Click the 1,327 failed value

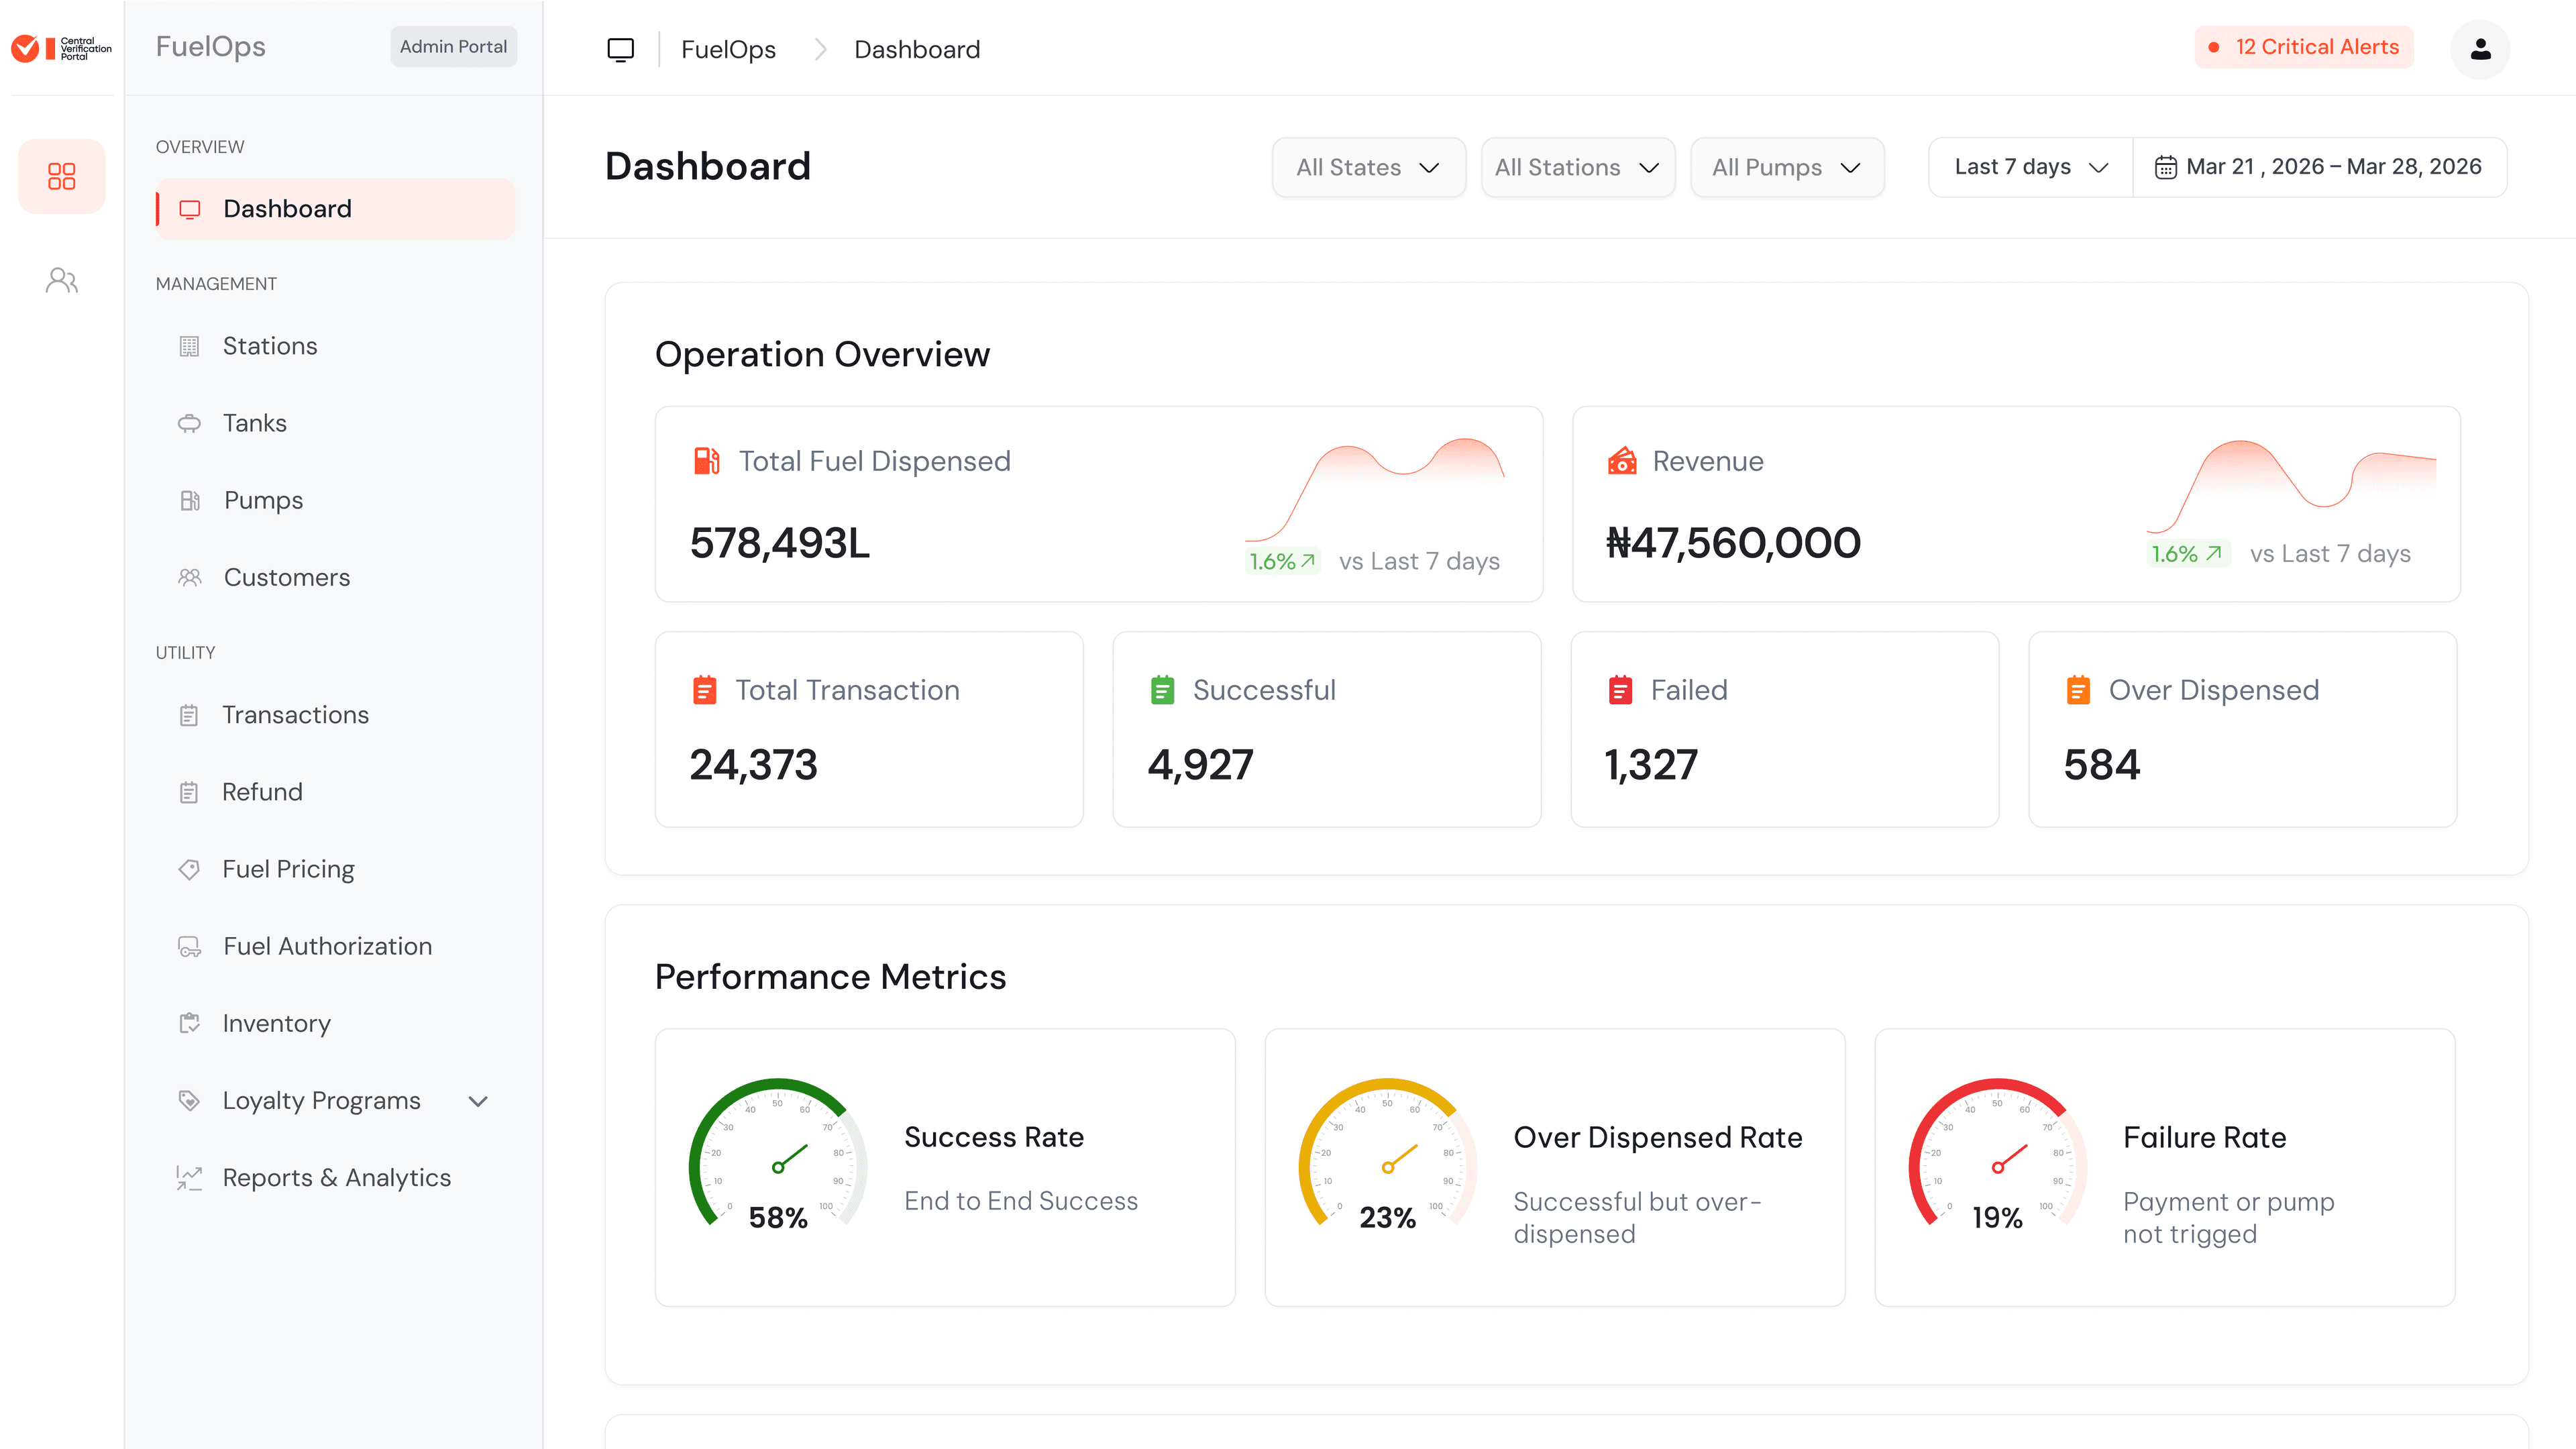coord(1651,765)
